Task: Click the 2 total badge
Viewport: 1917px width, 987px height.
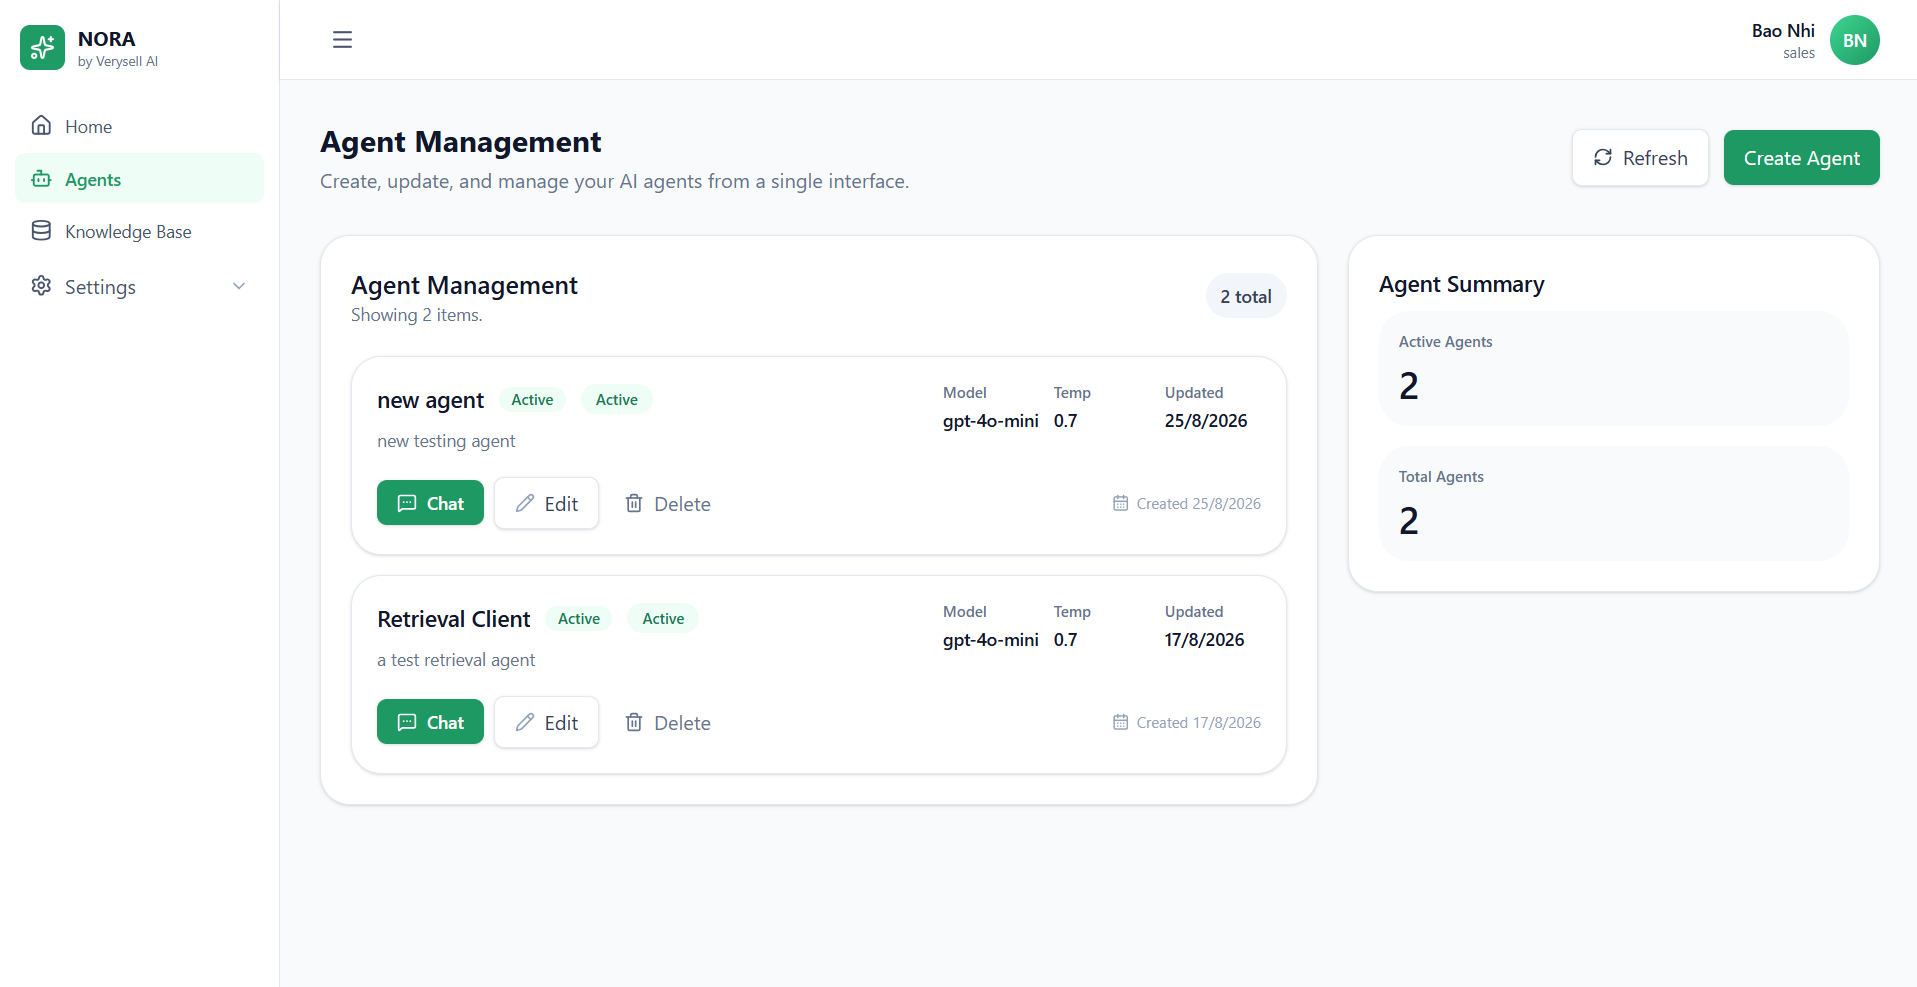Action: click(x=1245, y=296)
